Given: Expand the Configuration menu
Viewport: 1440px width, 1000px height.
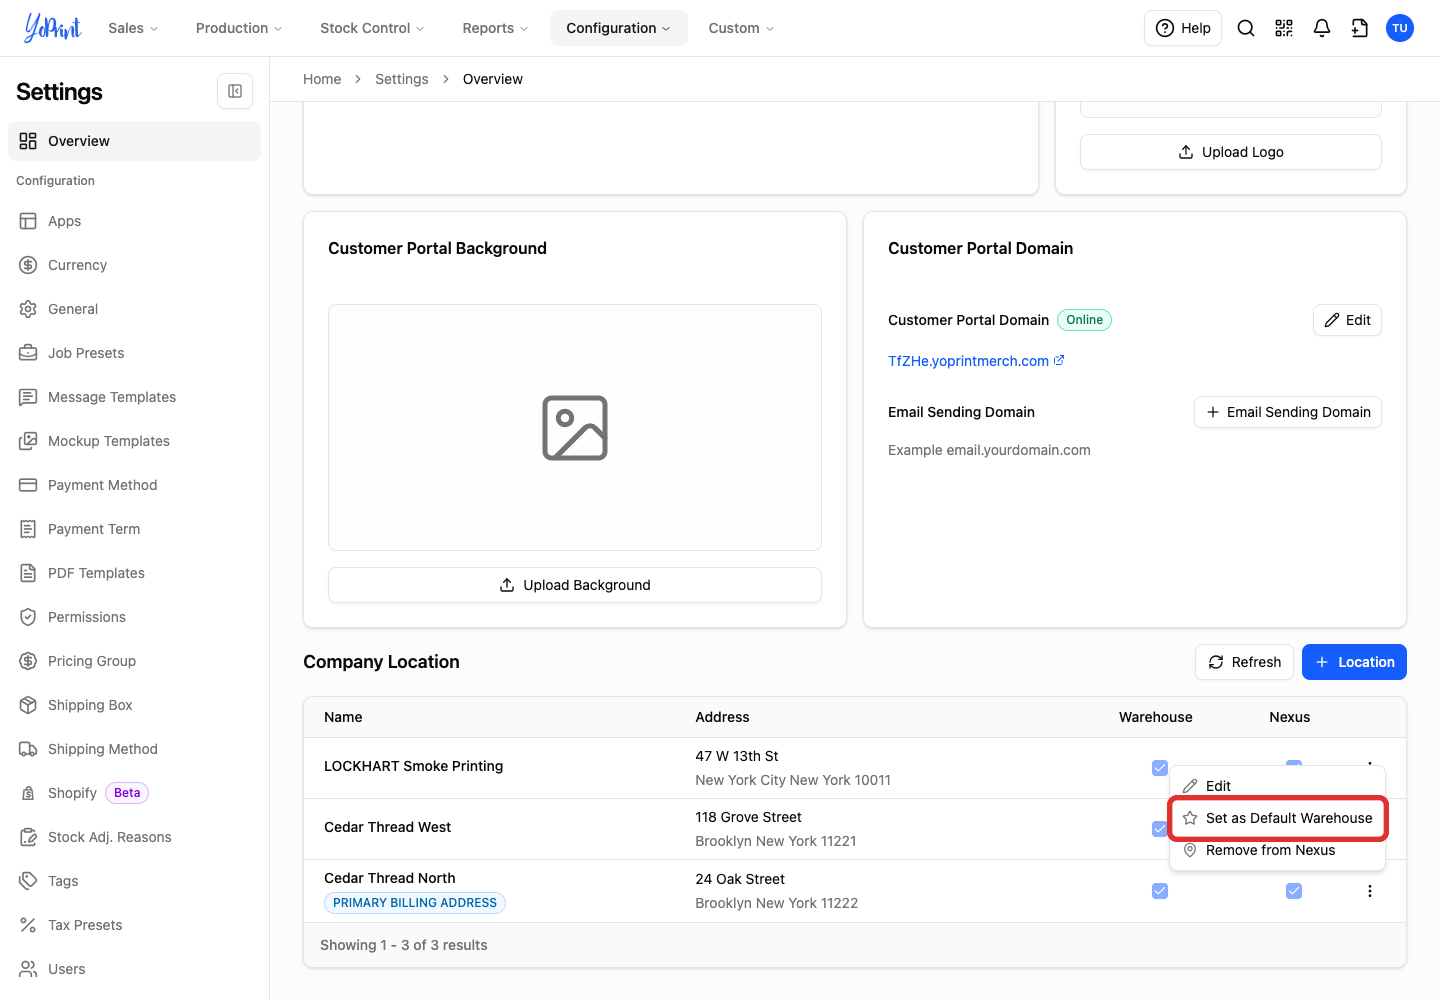Looking at the screenshot, I should tap(618, 28).
